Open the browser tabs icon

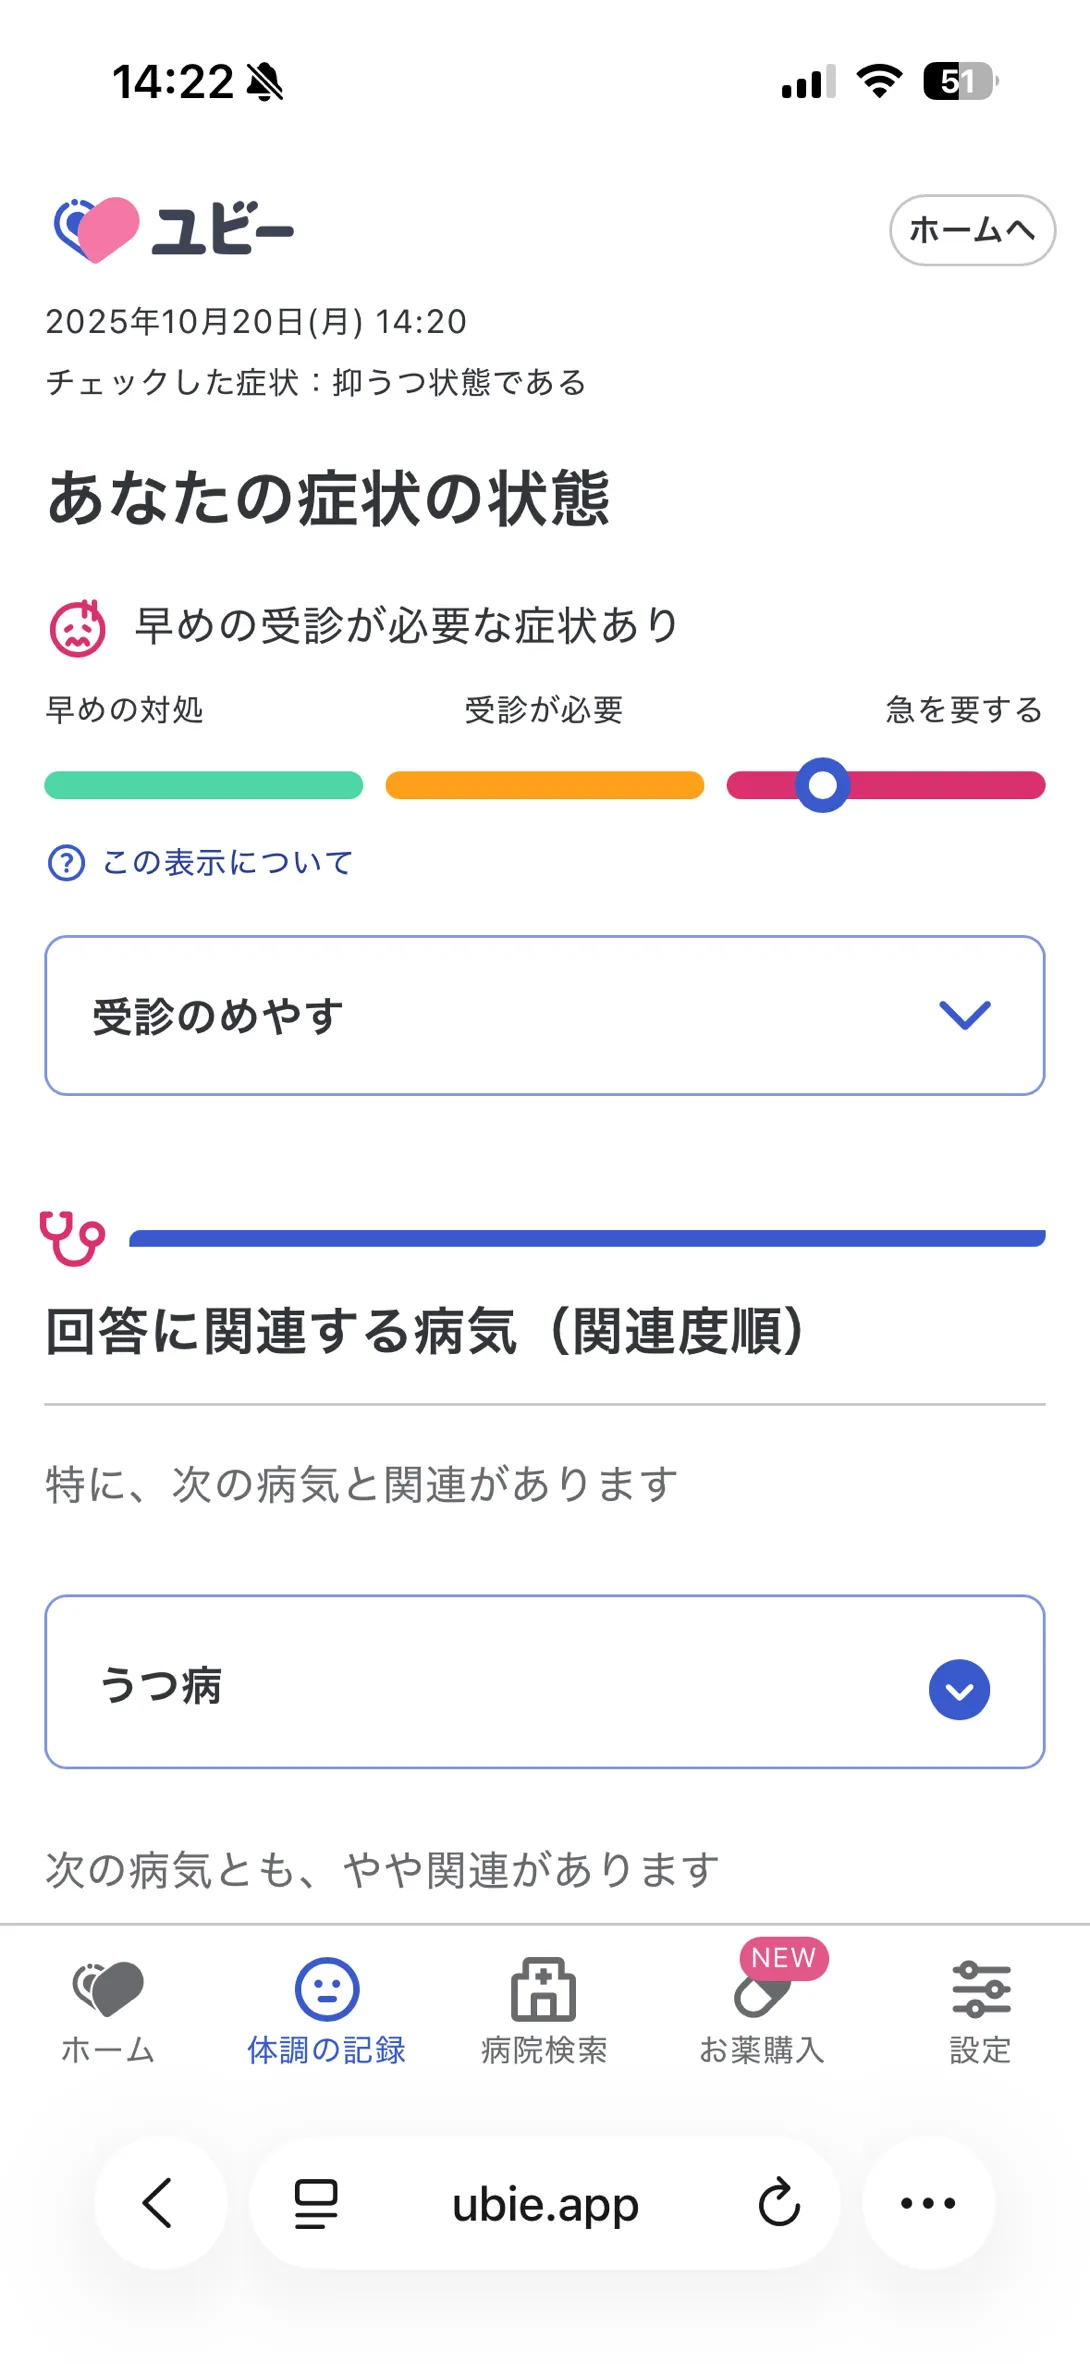pyautogui.click(x=316, y=2204)
